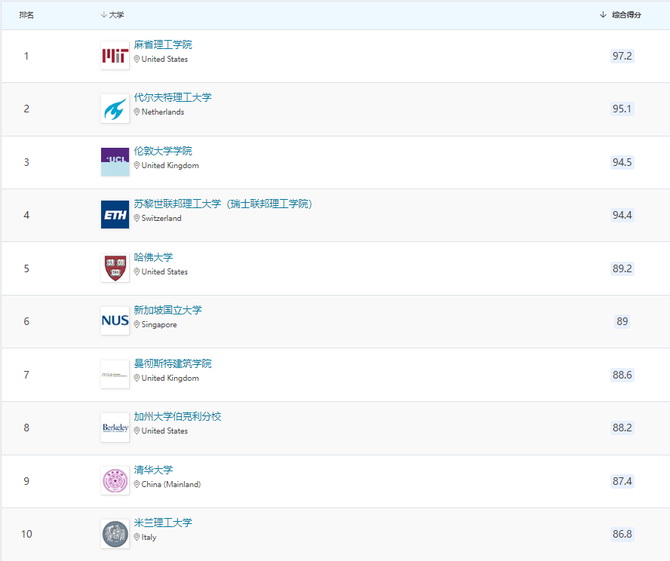Click location pin icon beside China (Mainland)
The height and width of the screenshot is (561, 670).
(x=137, y=484)
